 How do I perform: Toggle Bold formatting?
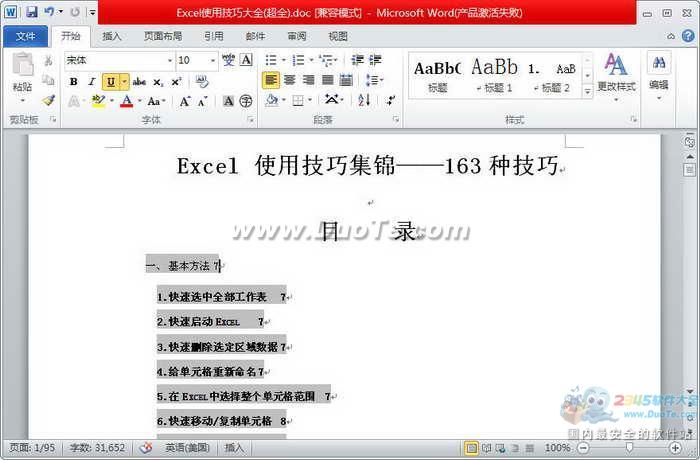click(x=74, y=81)
